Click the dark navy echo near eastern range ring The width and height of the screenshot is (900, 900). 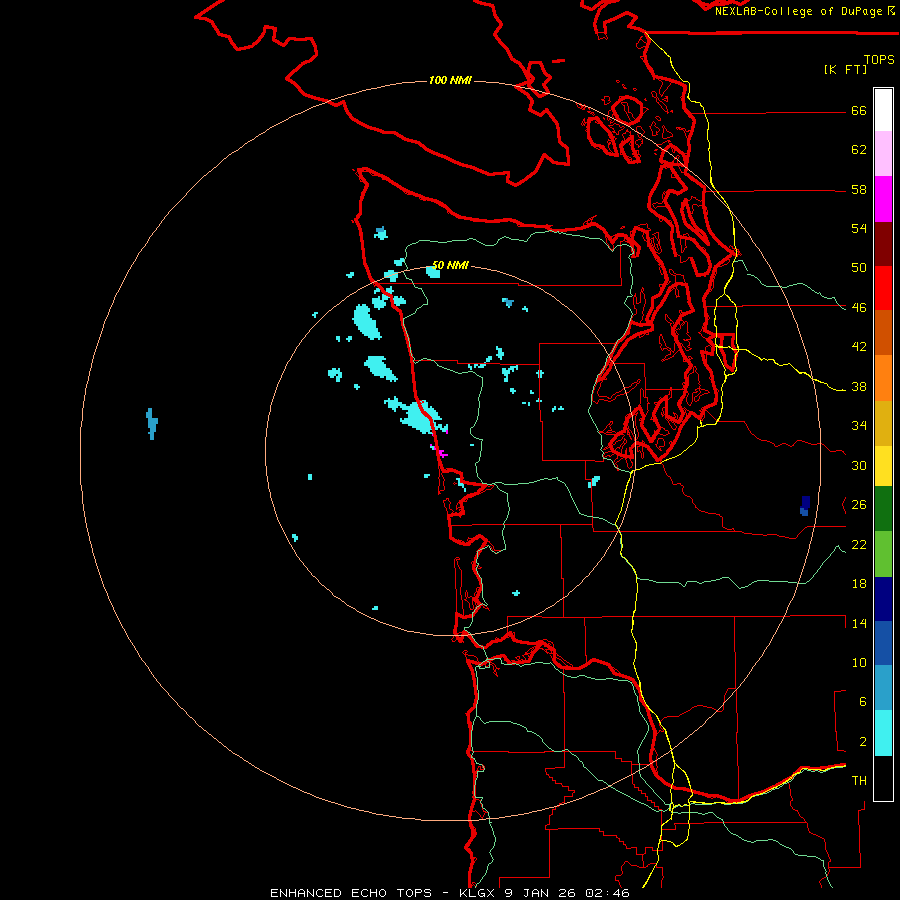tap(805, 506)
